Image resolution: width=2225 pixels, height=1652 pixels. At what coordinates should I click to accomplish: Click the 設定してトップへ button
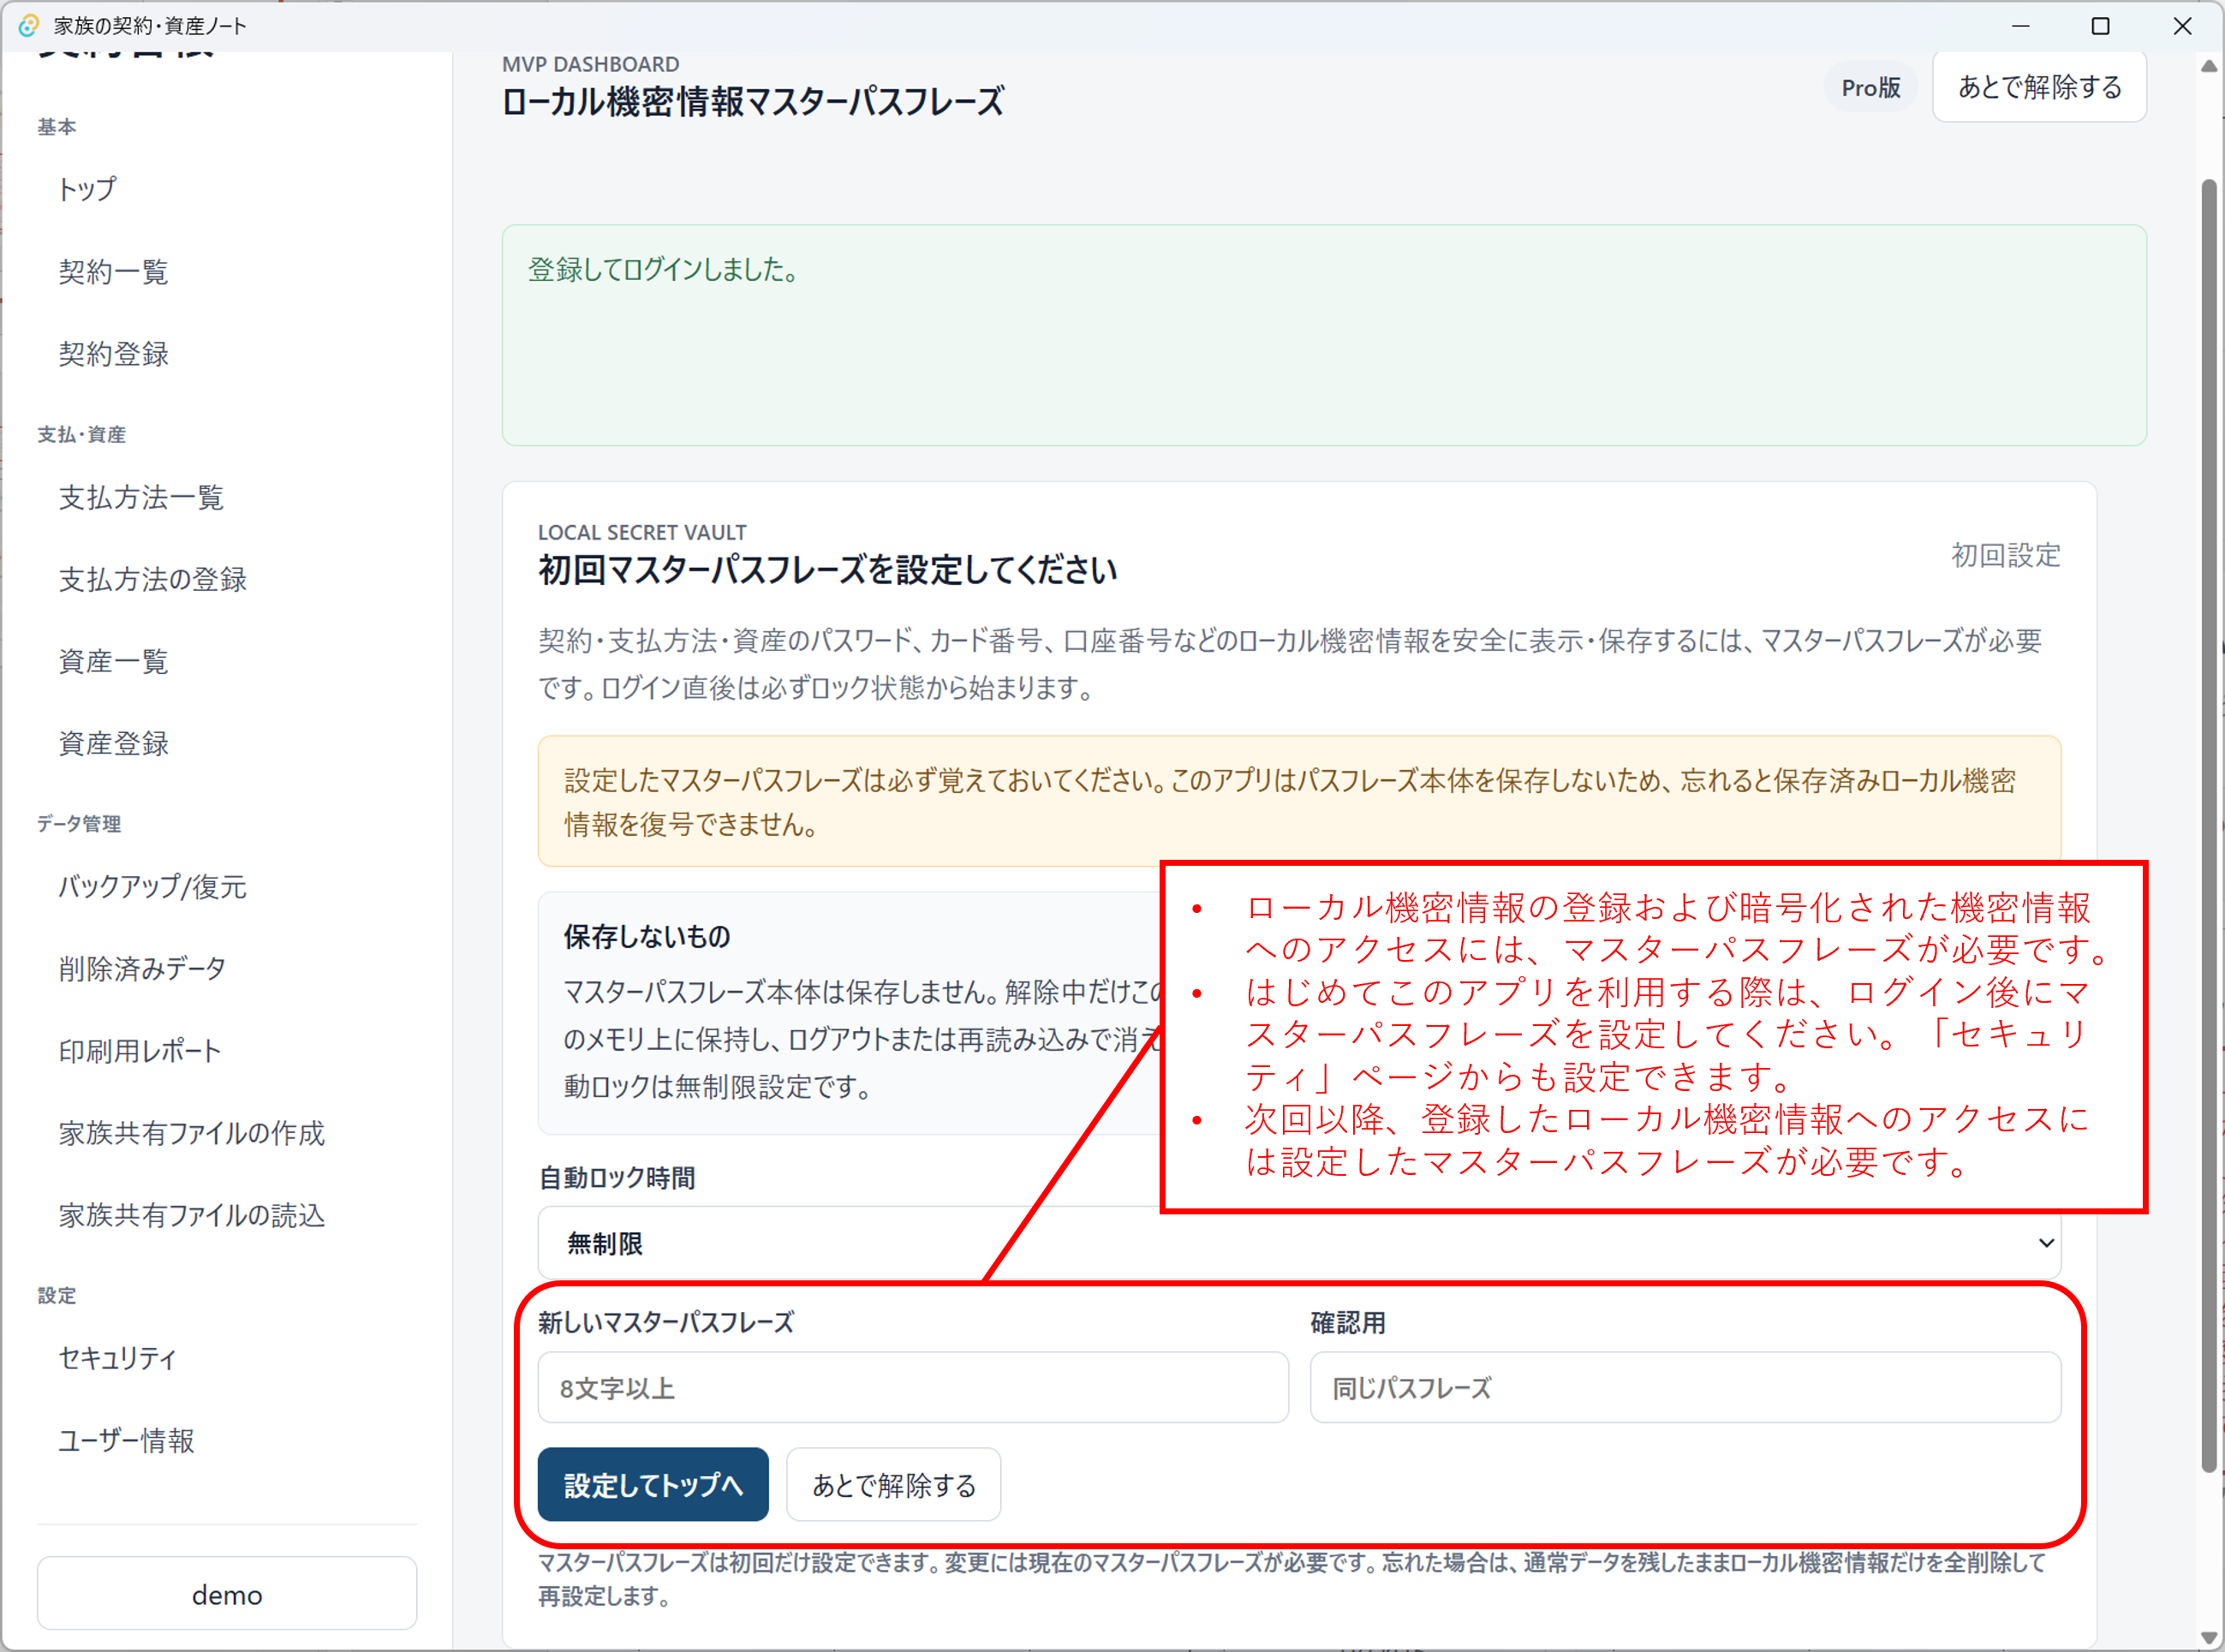pos(653,1485)
